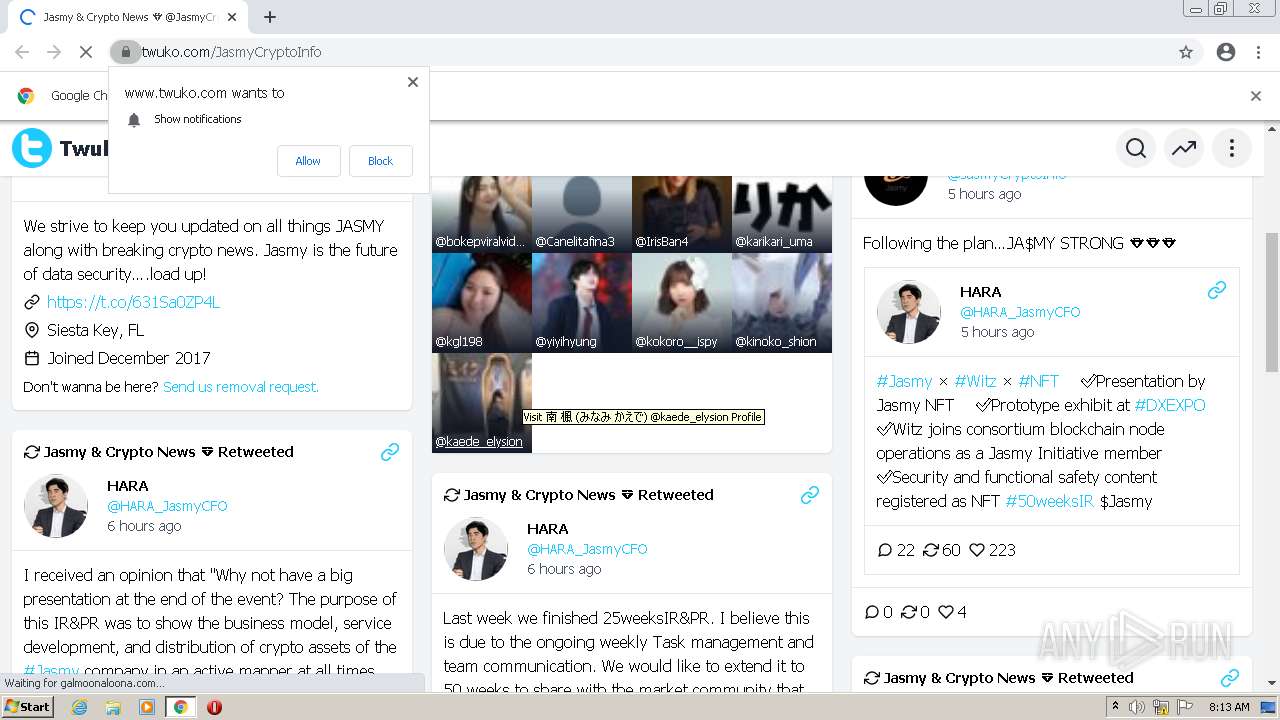Image resolution: width=1280 pixels, height=720 pixels.
Task: Open link icon in quoted HARA tweet
Action: (1217, 291)
